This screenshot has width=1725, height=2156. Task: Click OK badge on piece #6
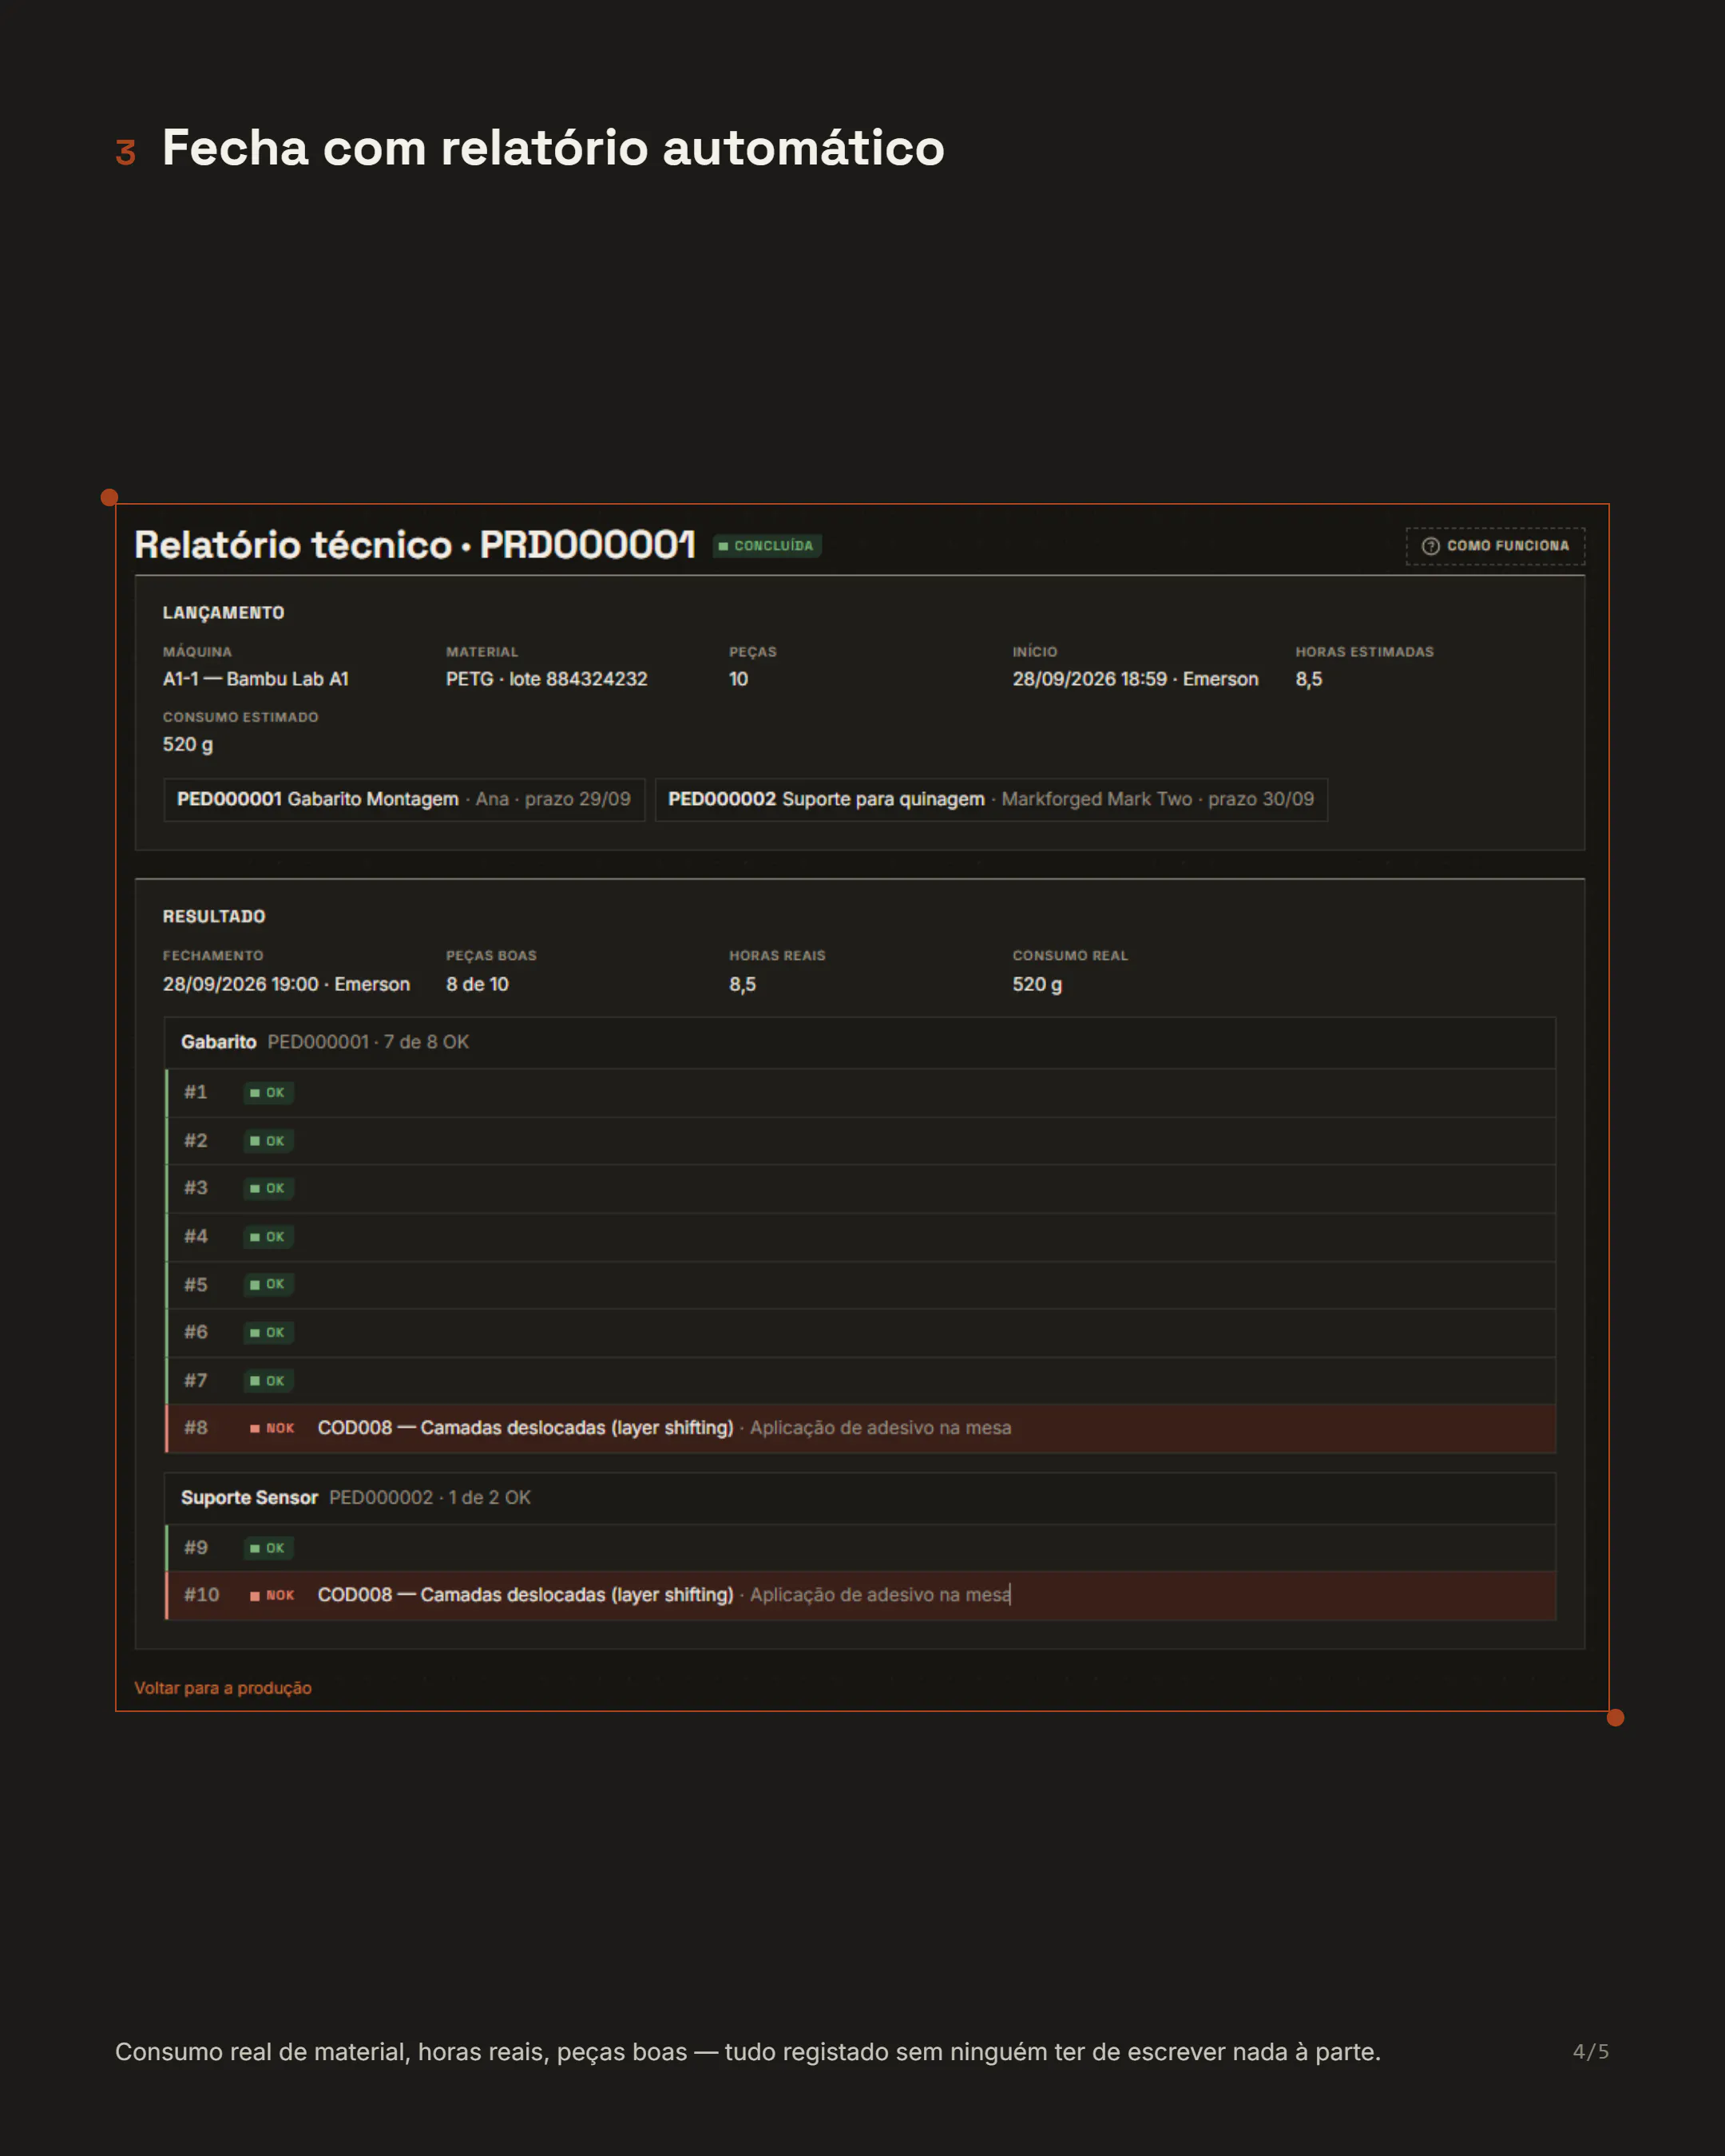[268, 1332]
